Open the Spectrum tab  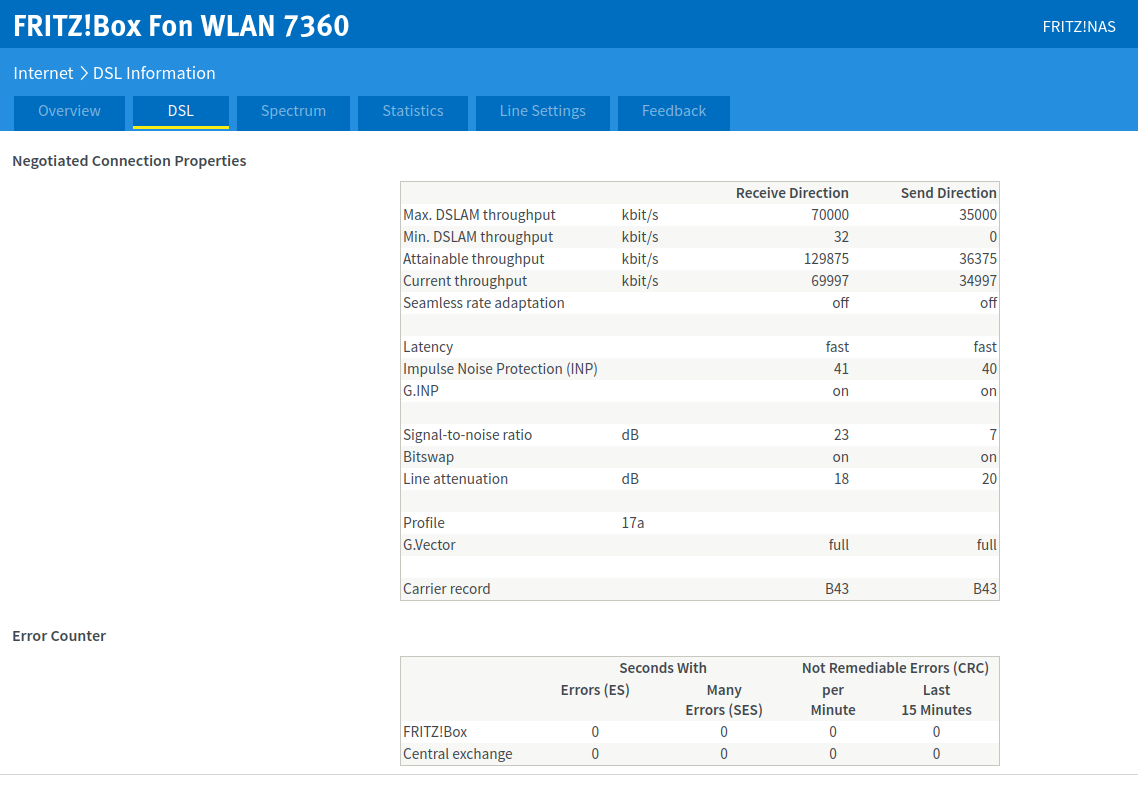coord(293,112)
